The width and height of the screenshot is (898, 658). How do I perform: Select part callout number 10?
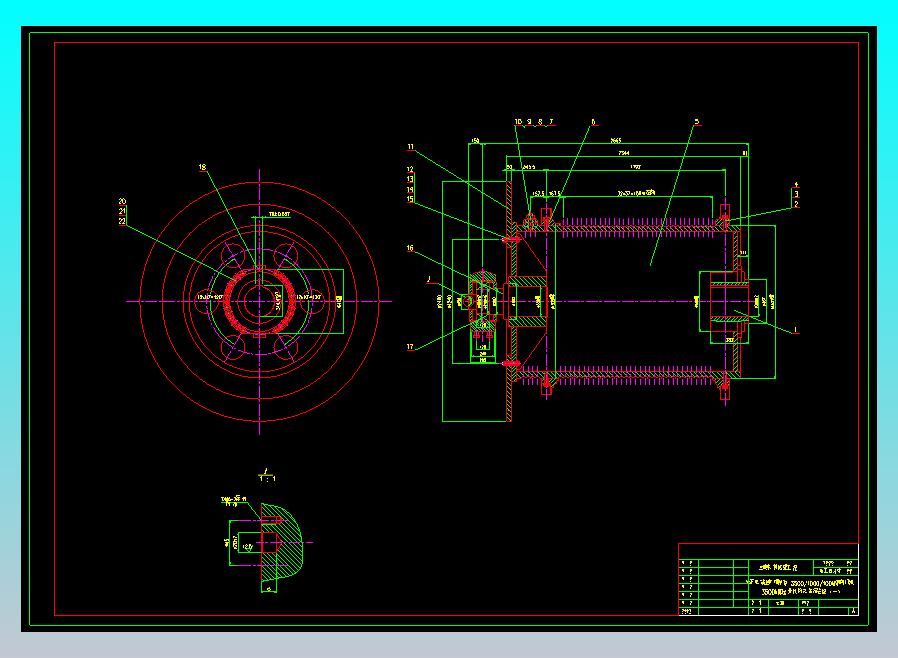coord(518,121)
